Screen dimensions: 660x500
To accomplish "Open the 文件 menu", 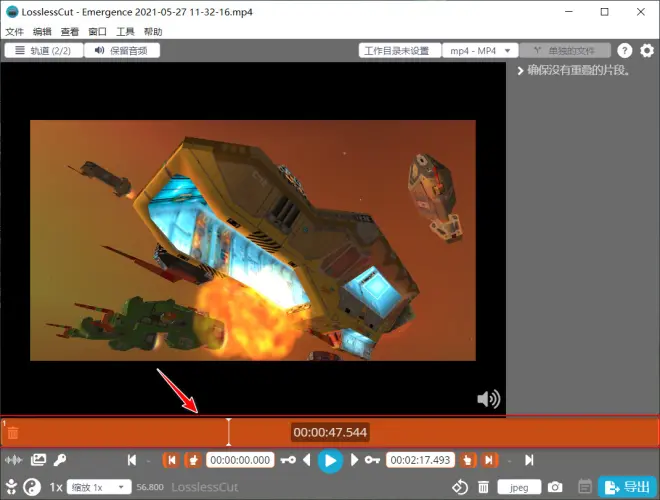I will [14, 32].
